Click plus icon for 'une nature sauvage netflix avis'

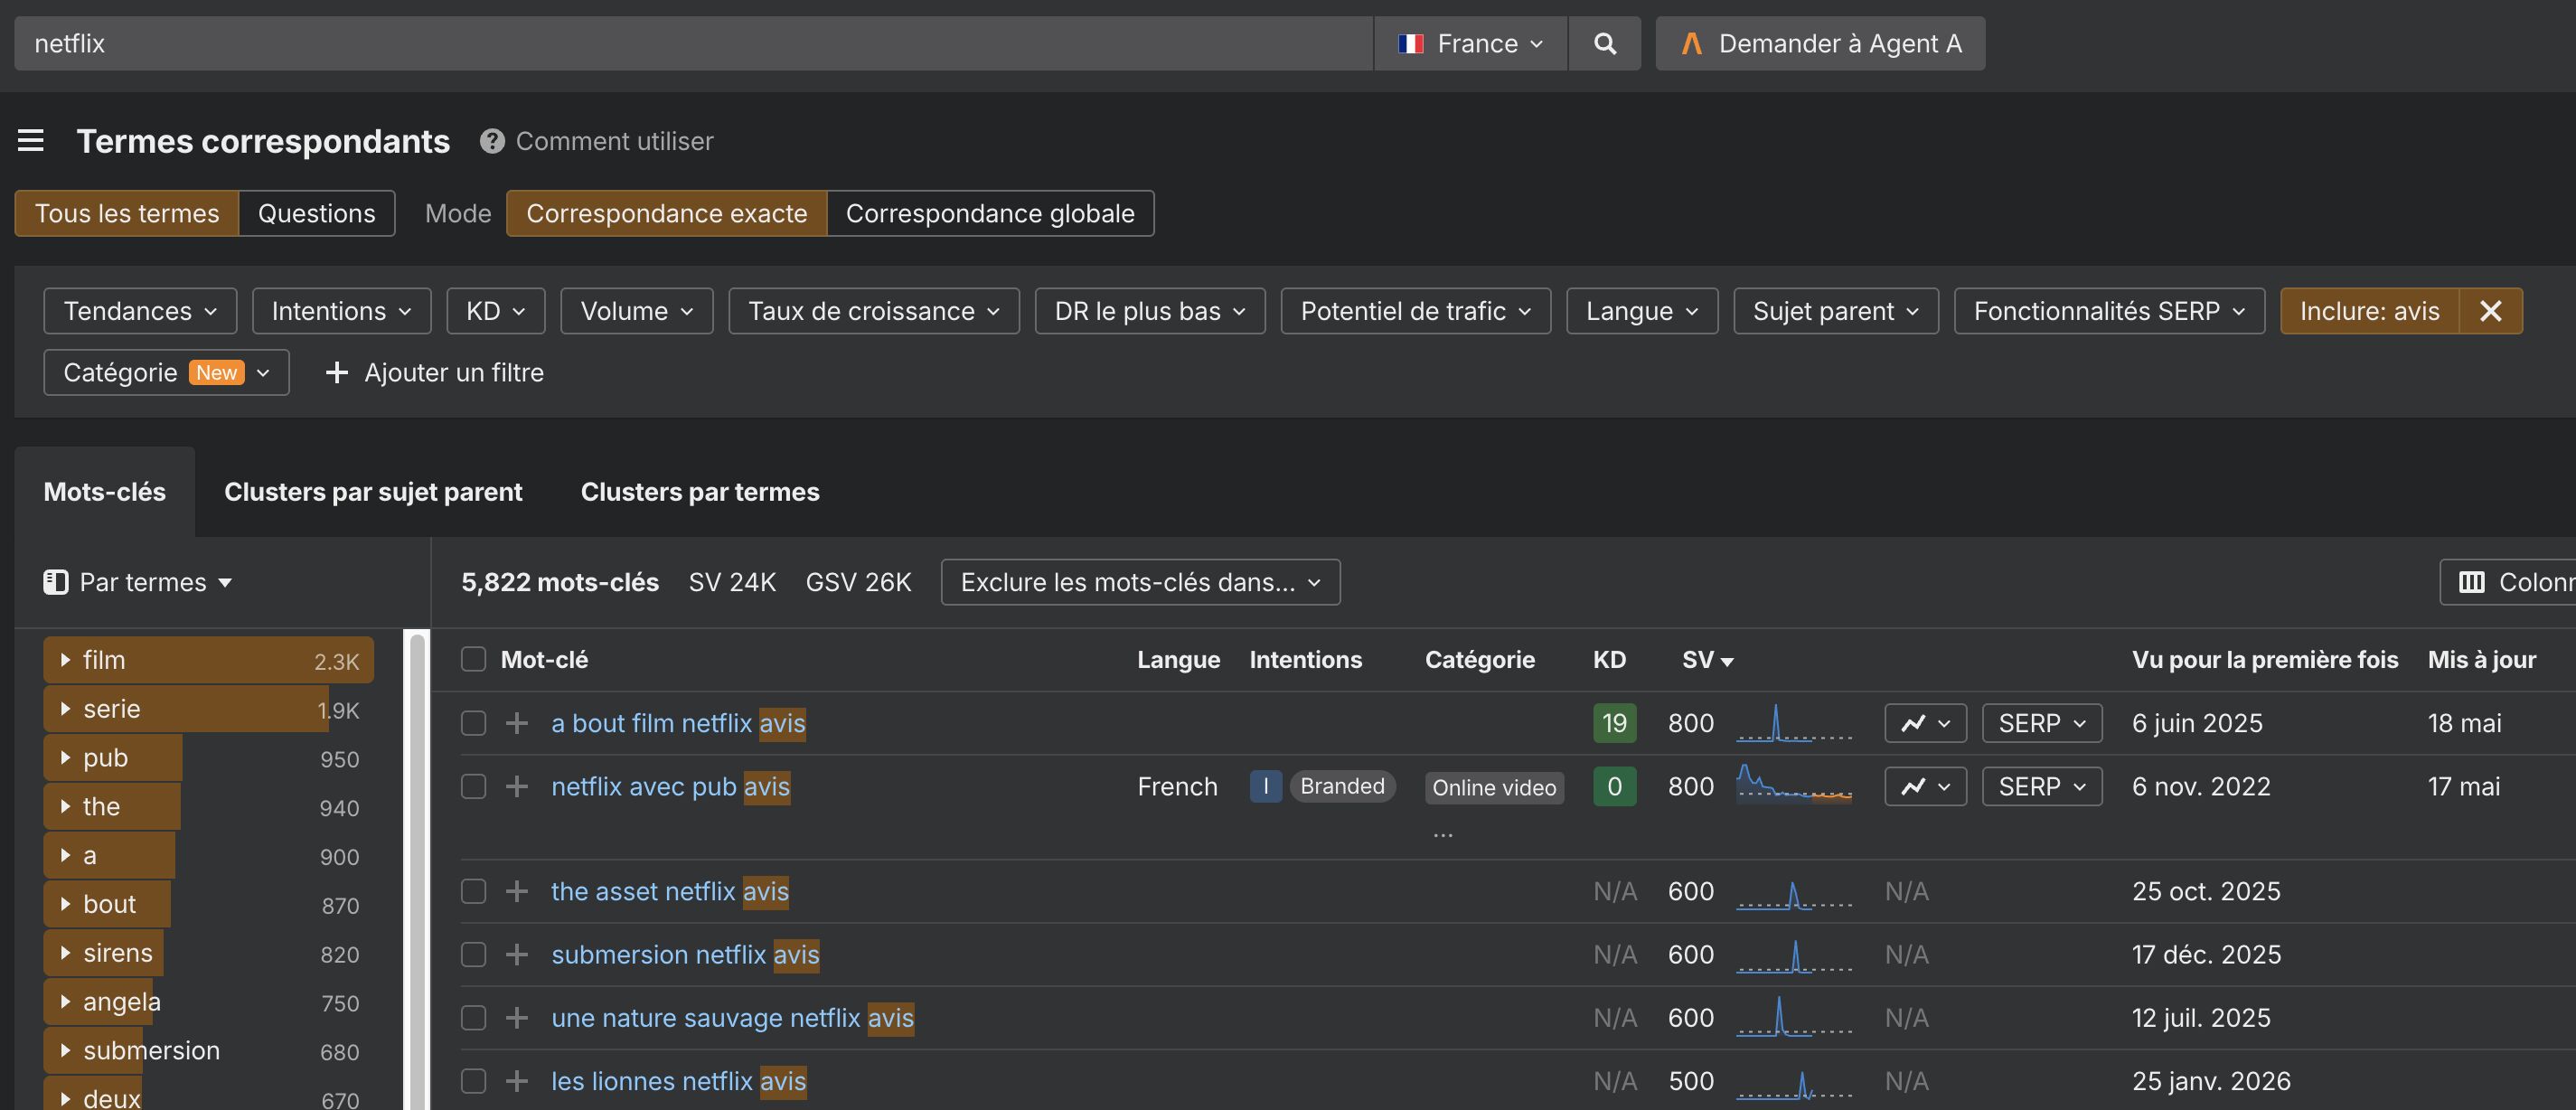(x=517, y=1018)
